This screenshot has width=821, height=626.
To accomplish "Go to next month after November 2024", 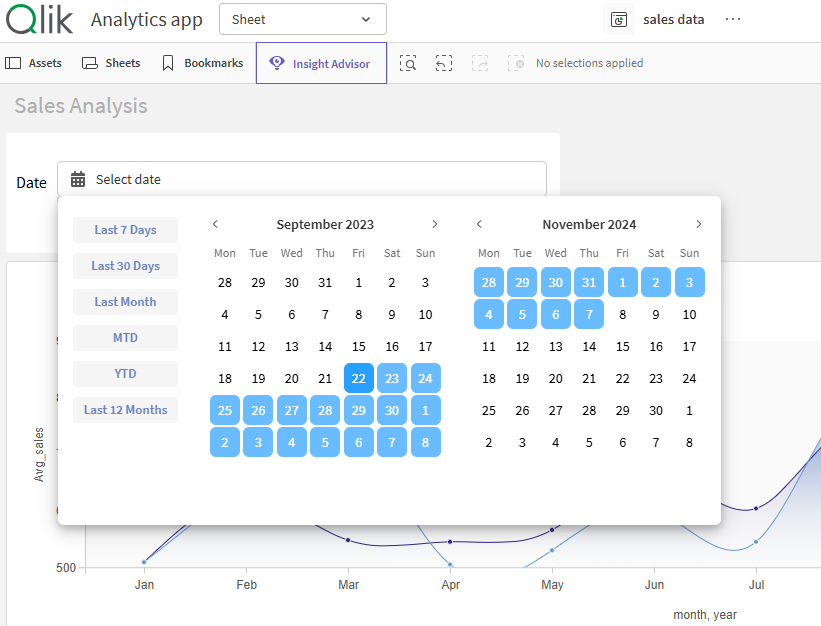I will point(698,224).
